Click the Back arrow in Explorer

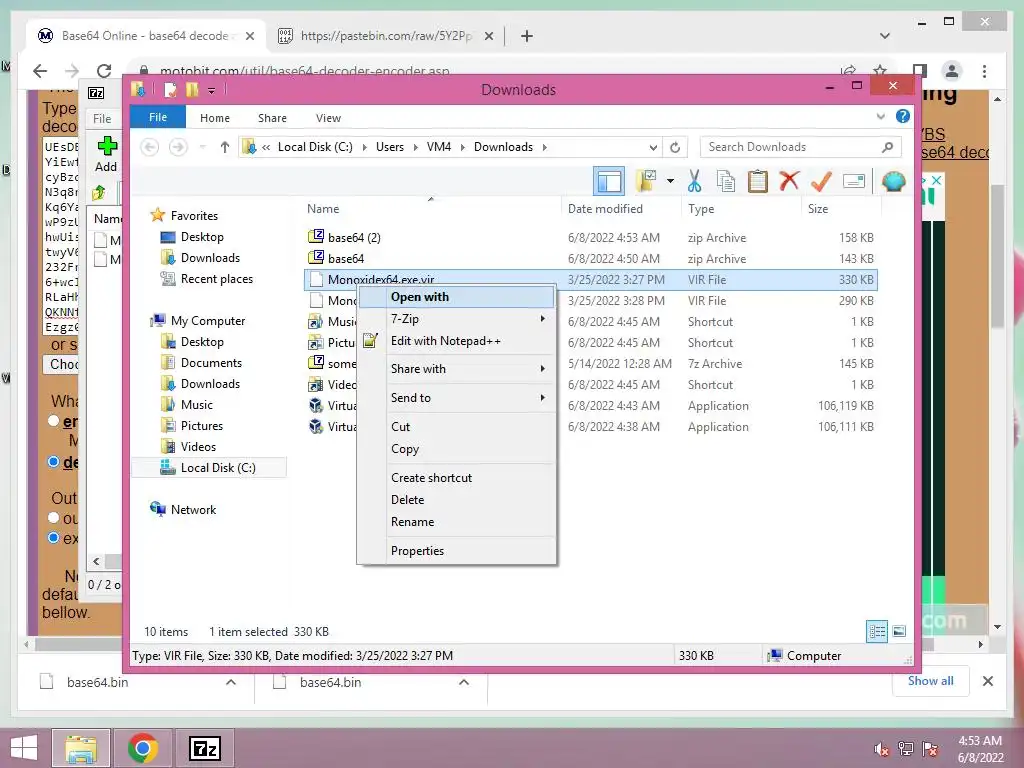pyautogui.click(x=150, y=147)
